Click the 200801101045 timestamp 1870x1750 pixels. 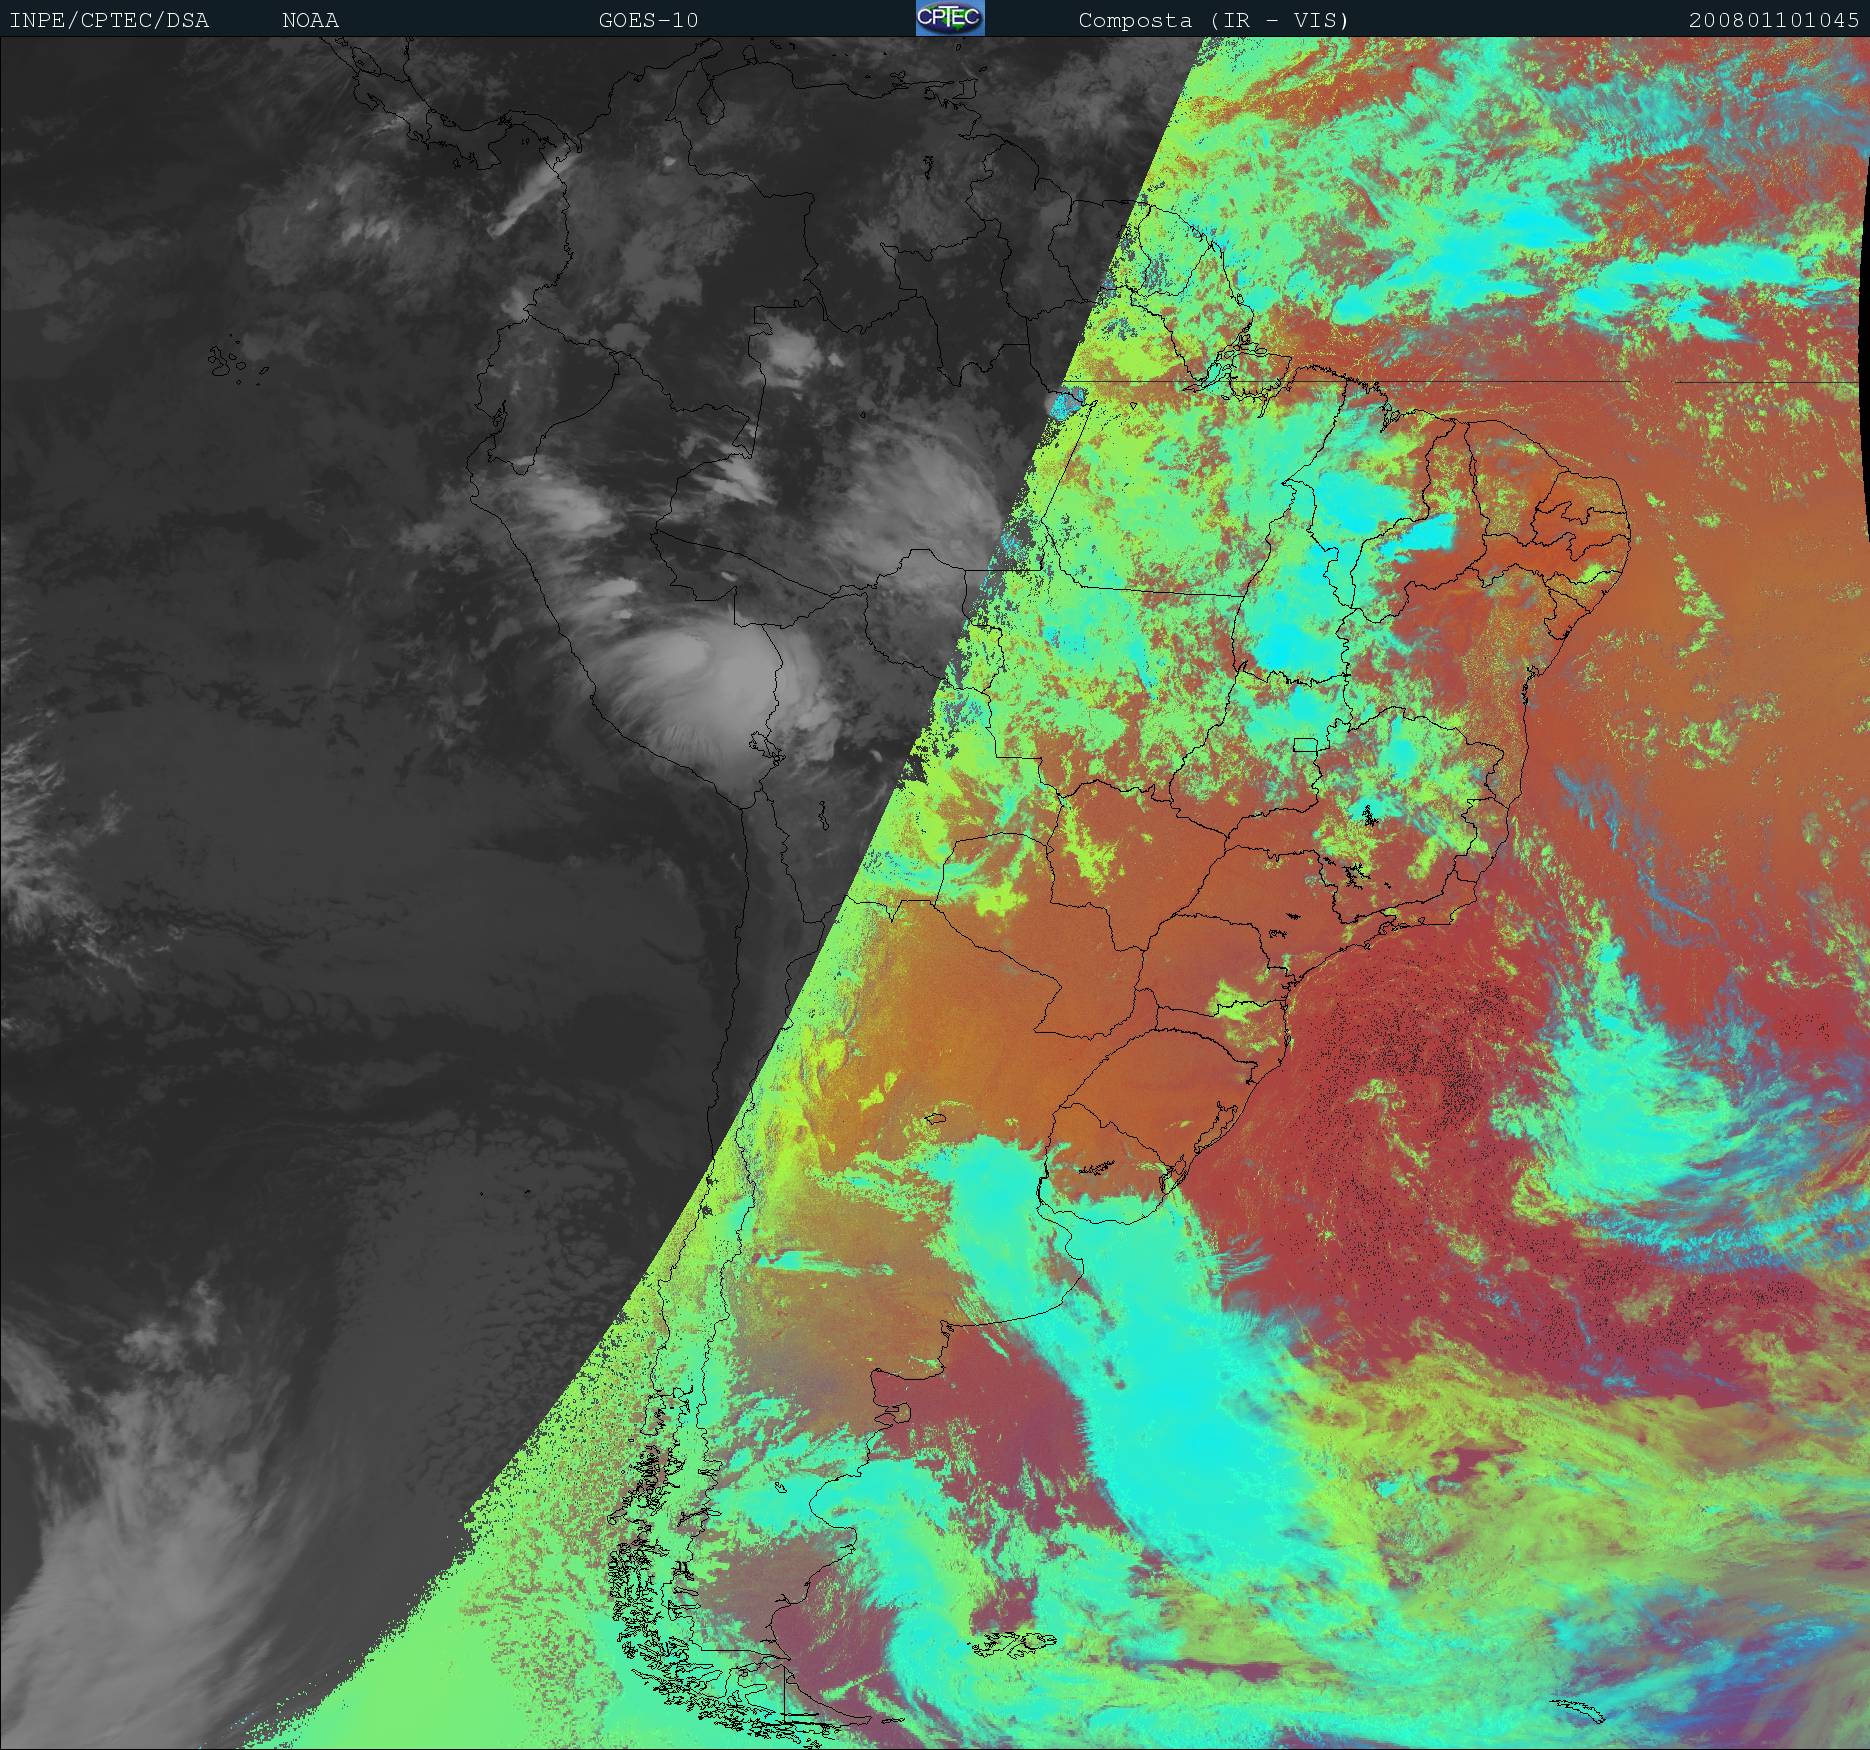1774,20
